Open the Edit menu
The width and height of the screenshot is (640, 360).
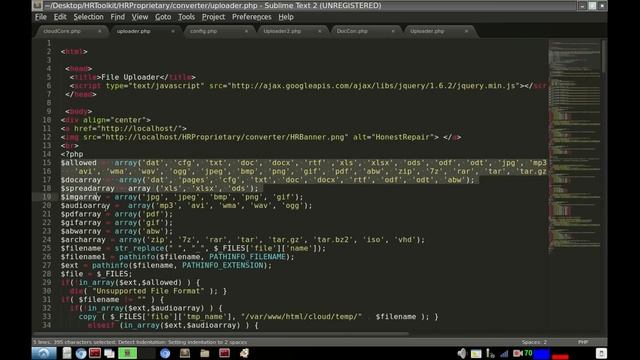60,17
